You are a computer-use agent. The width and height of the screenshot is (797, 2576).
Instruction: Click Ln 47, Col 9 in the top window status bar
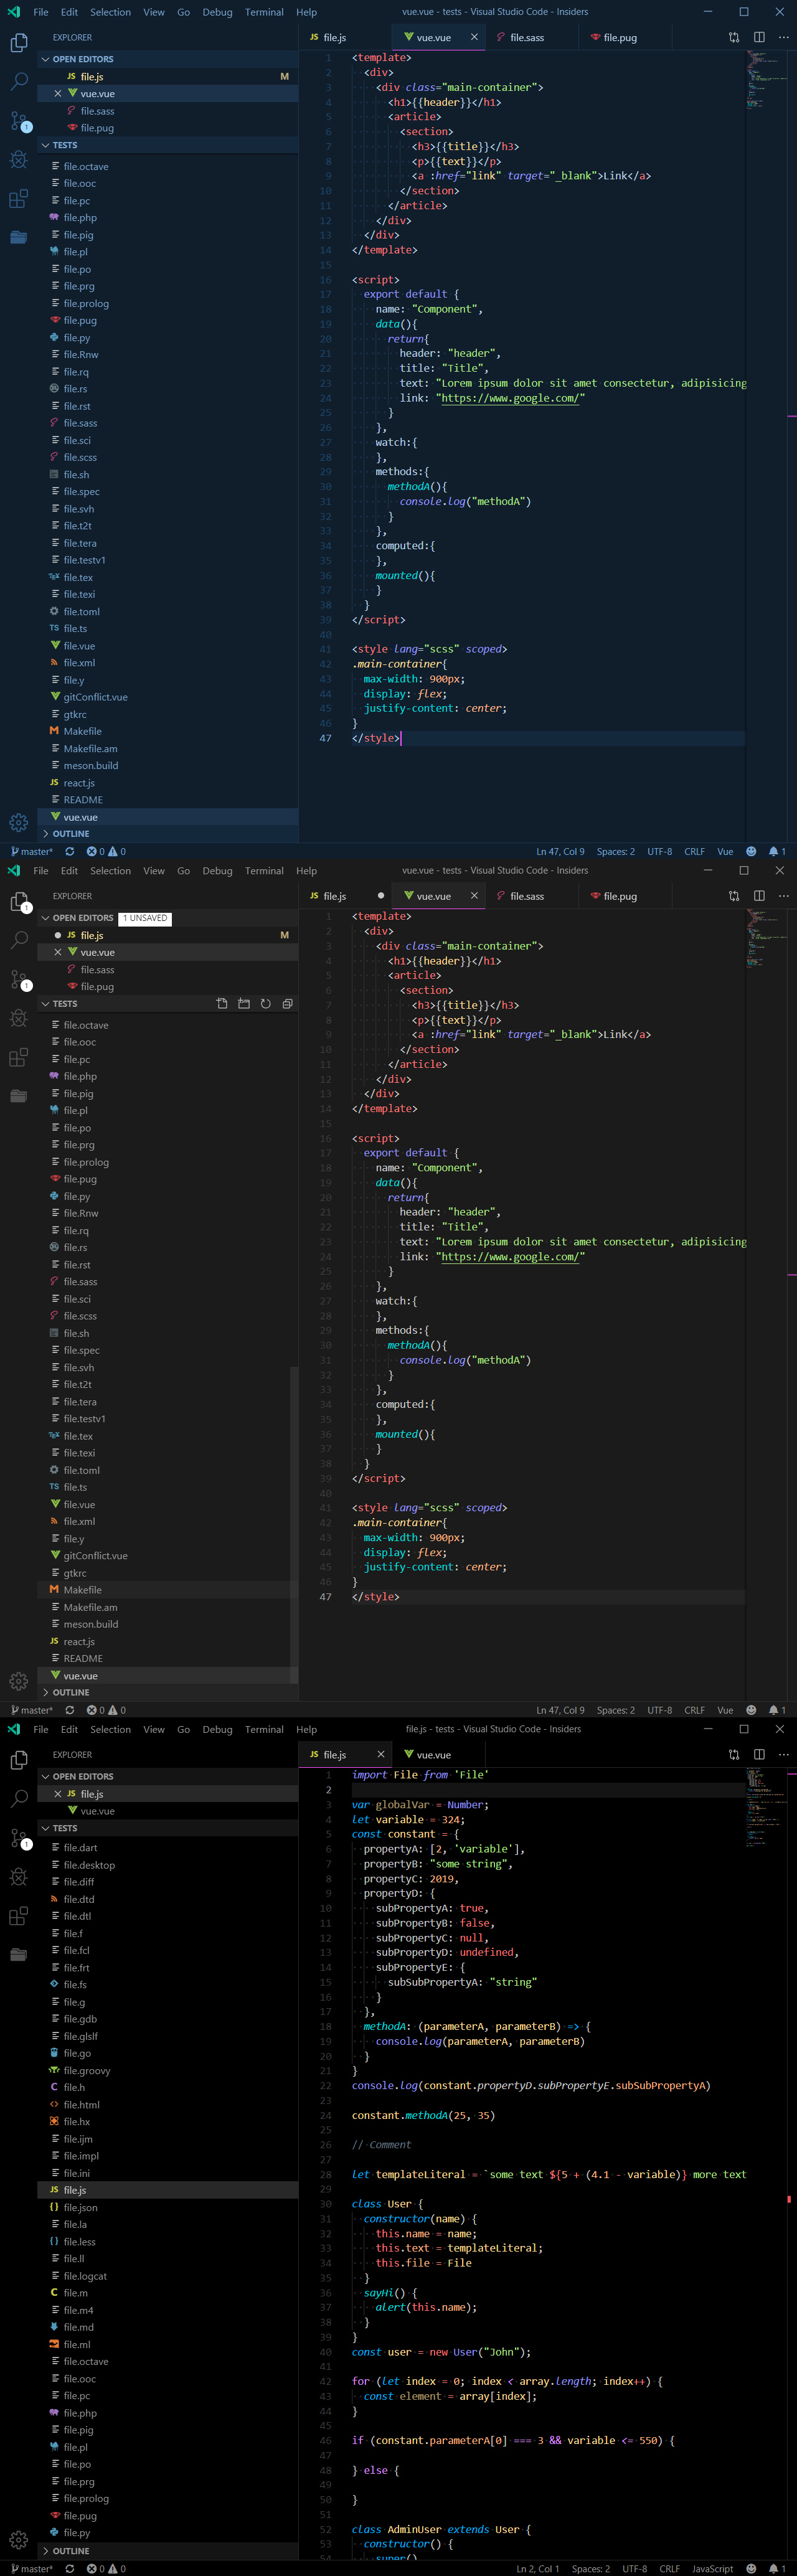(x=560, y=851)
